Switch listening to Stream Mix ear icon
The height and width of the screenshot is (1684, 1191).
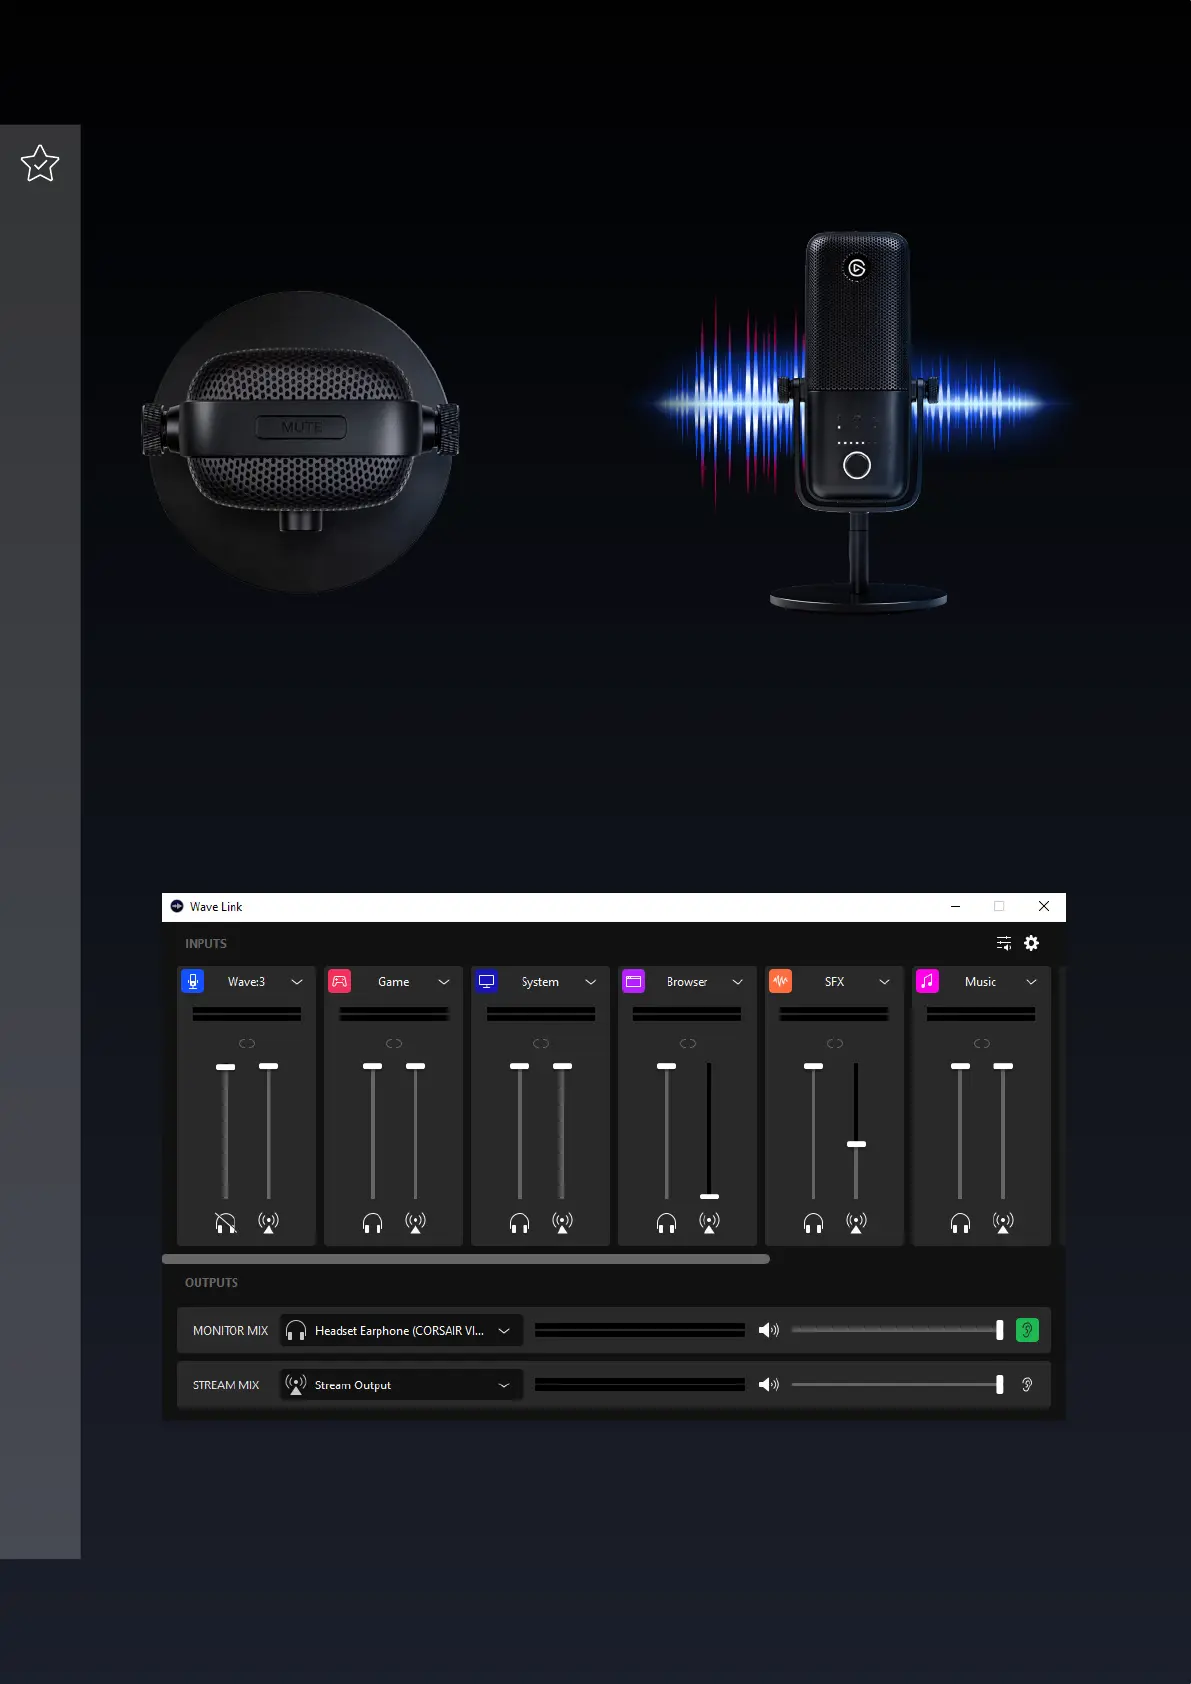1027,1385
